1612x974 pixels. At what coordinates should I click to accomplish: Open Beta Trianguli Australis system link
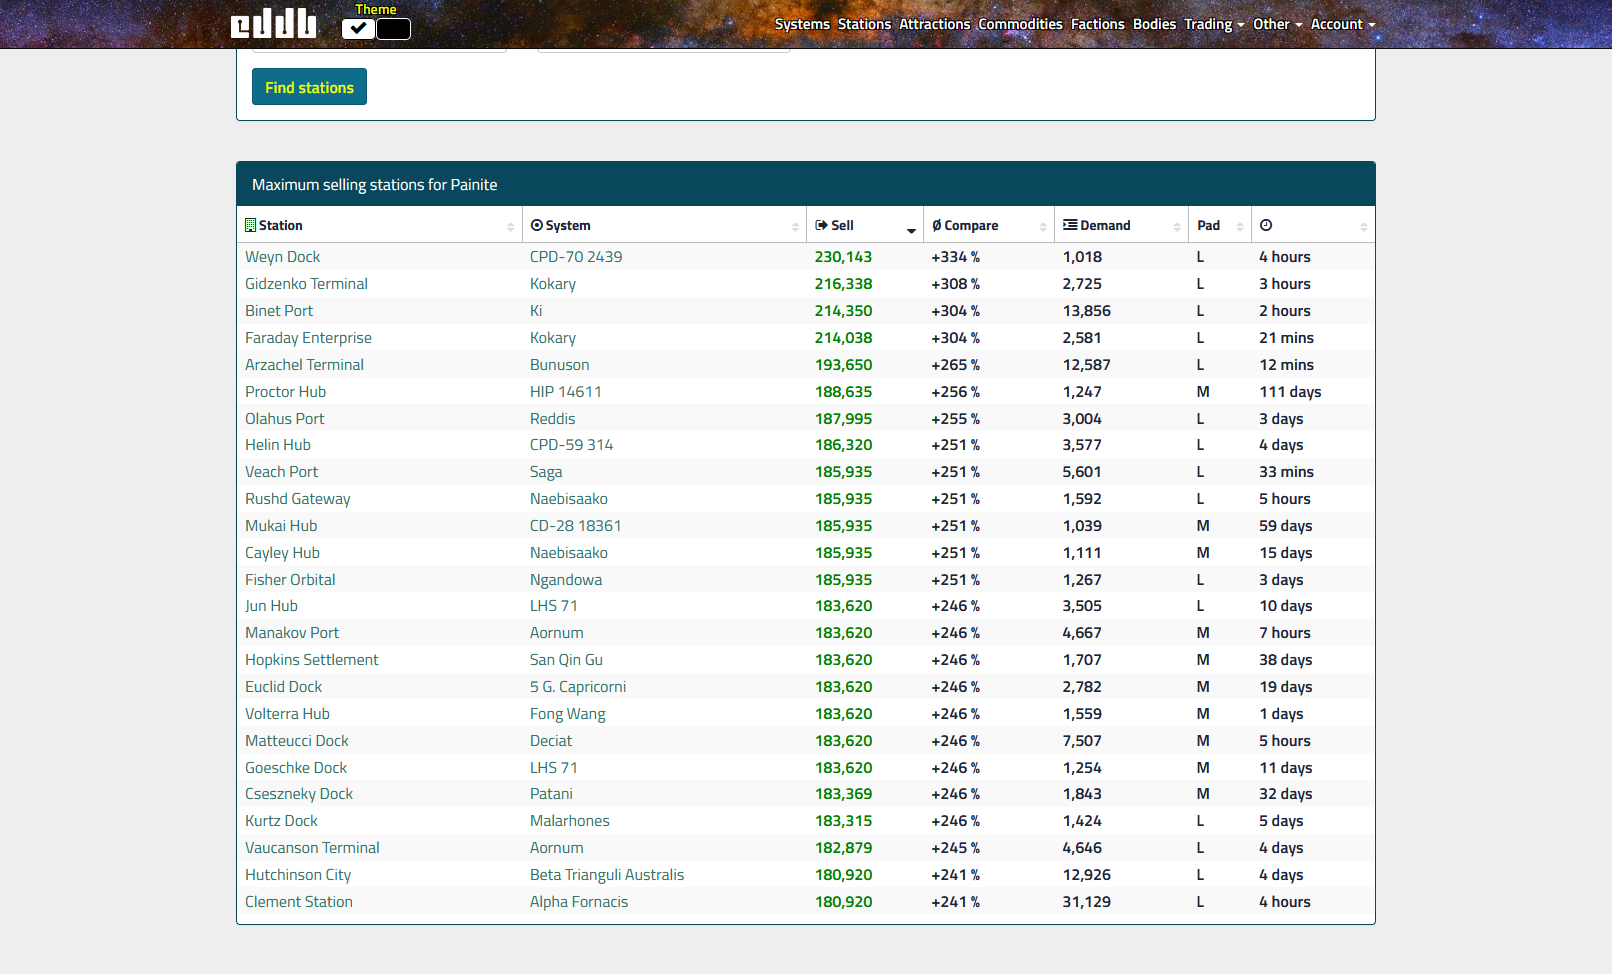[x=607, y=875]
